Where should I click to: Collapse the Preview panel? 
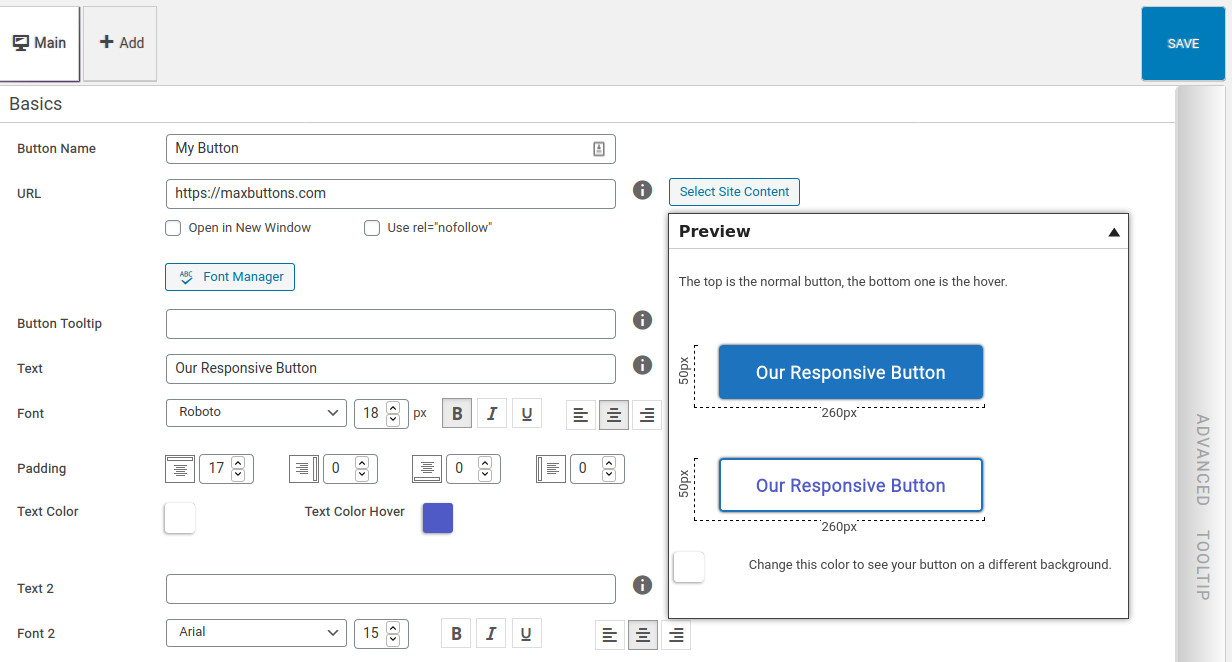pos(1113,231)
